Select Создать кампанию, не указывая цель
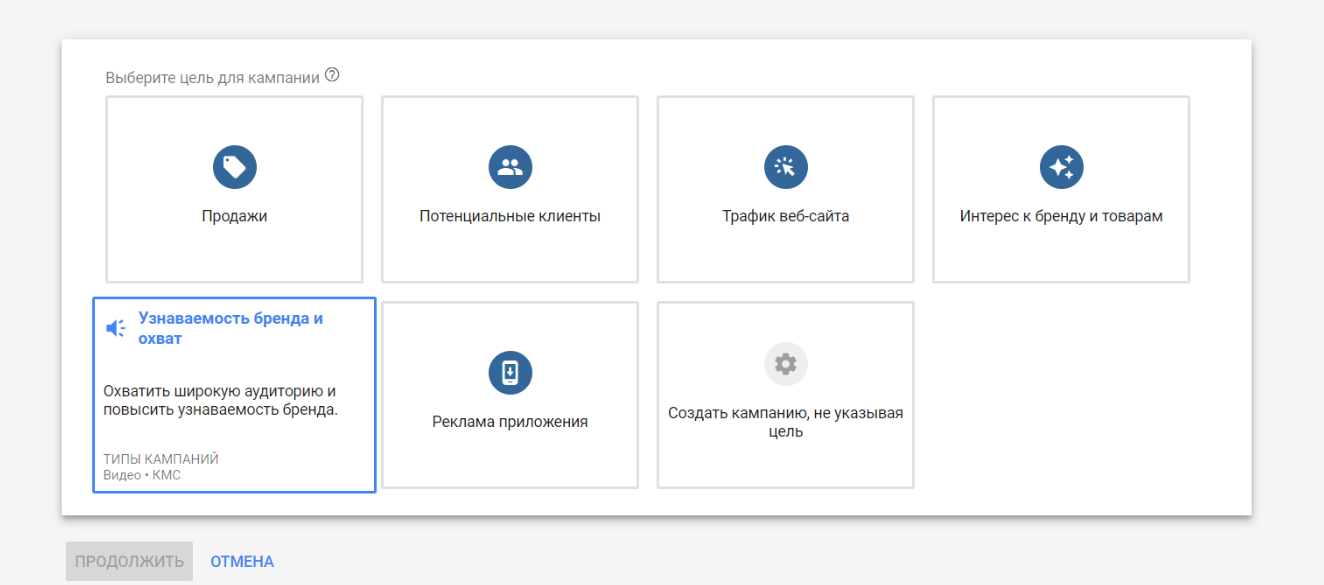The height and width of the screenshot is (585, 1324). 786,395
